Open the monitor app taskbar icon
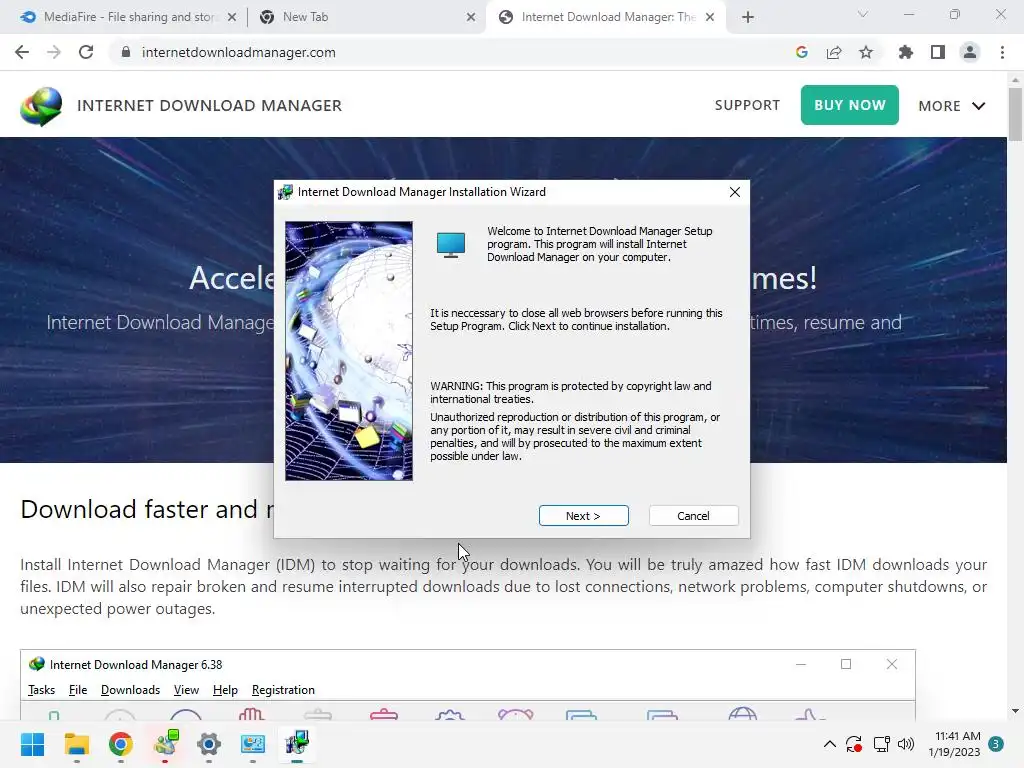This screenshot has width=1024, height=768. click(253, 744)
